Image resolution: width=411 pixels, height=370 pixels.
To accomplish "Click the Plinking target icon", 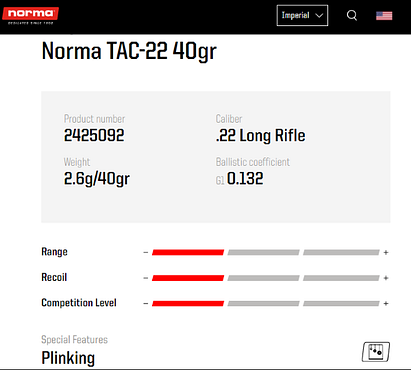I will (x=376, y=351).
